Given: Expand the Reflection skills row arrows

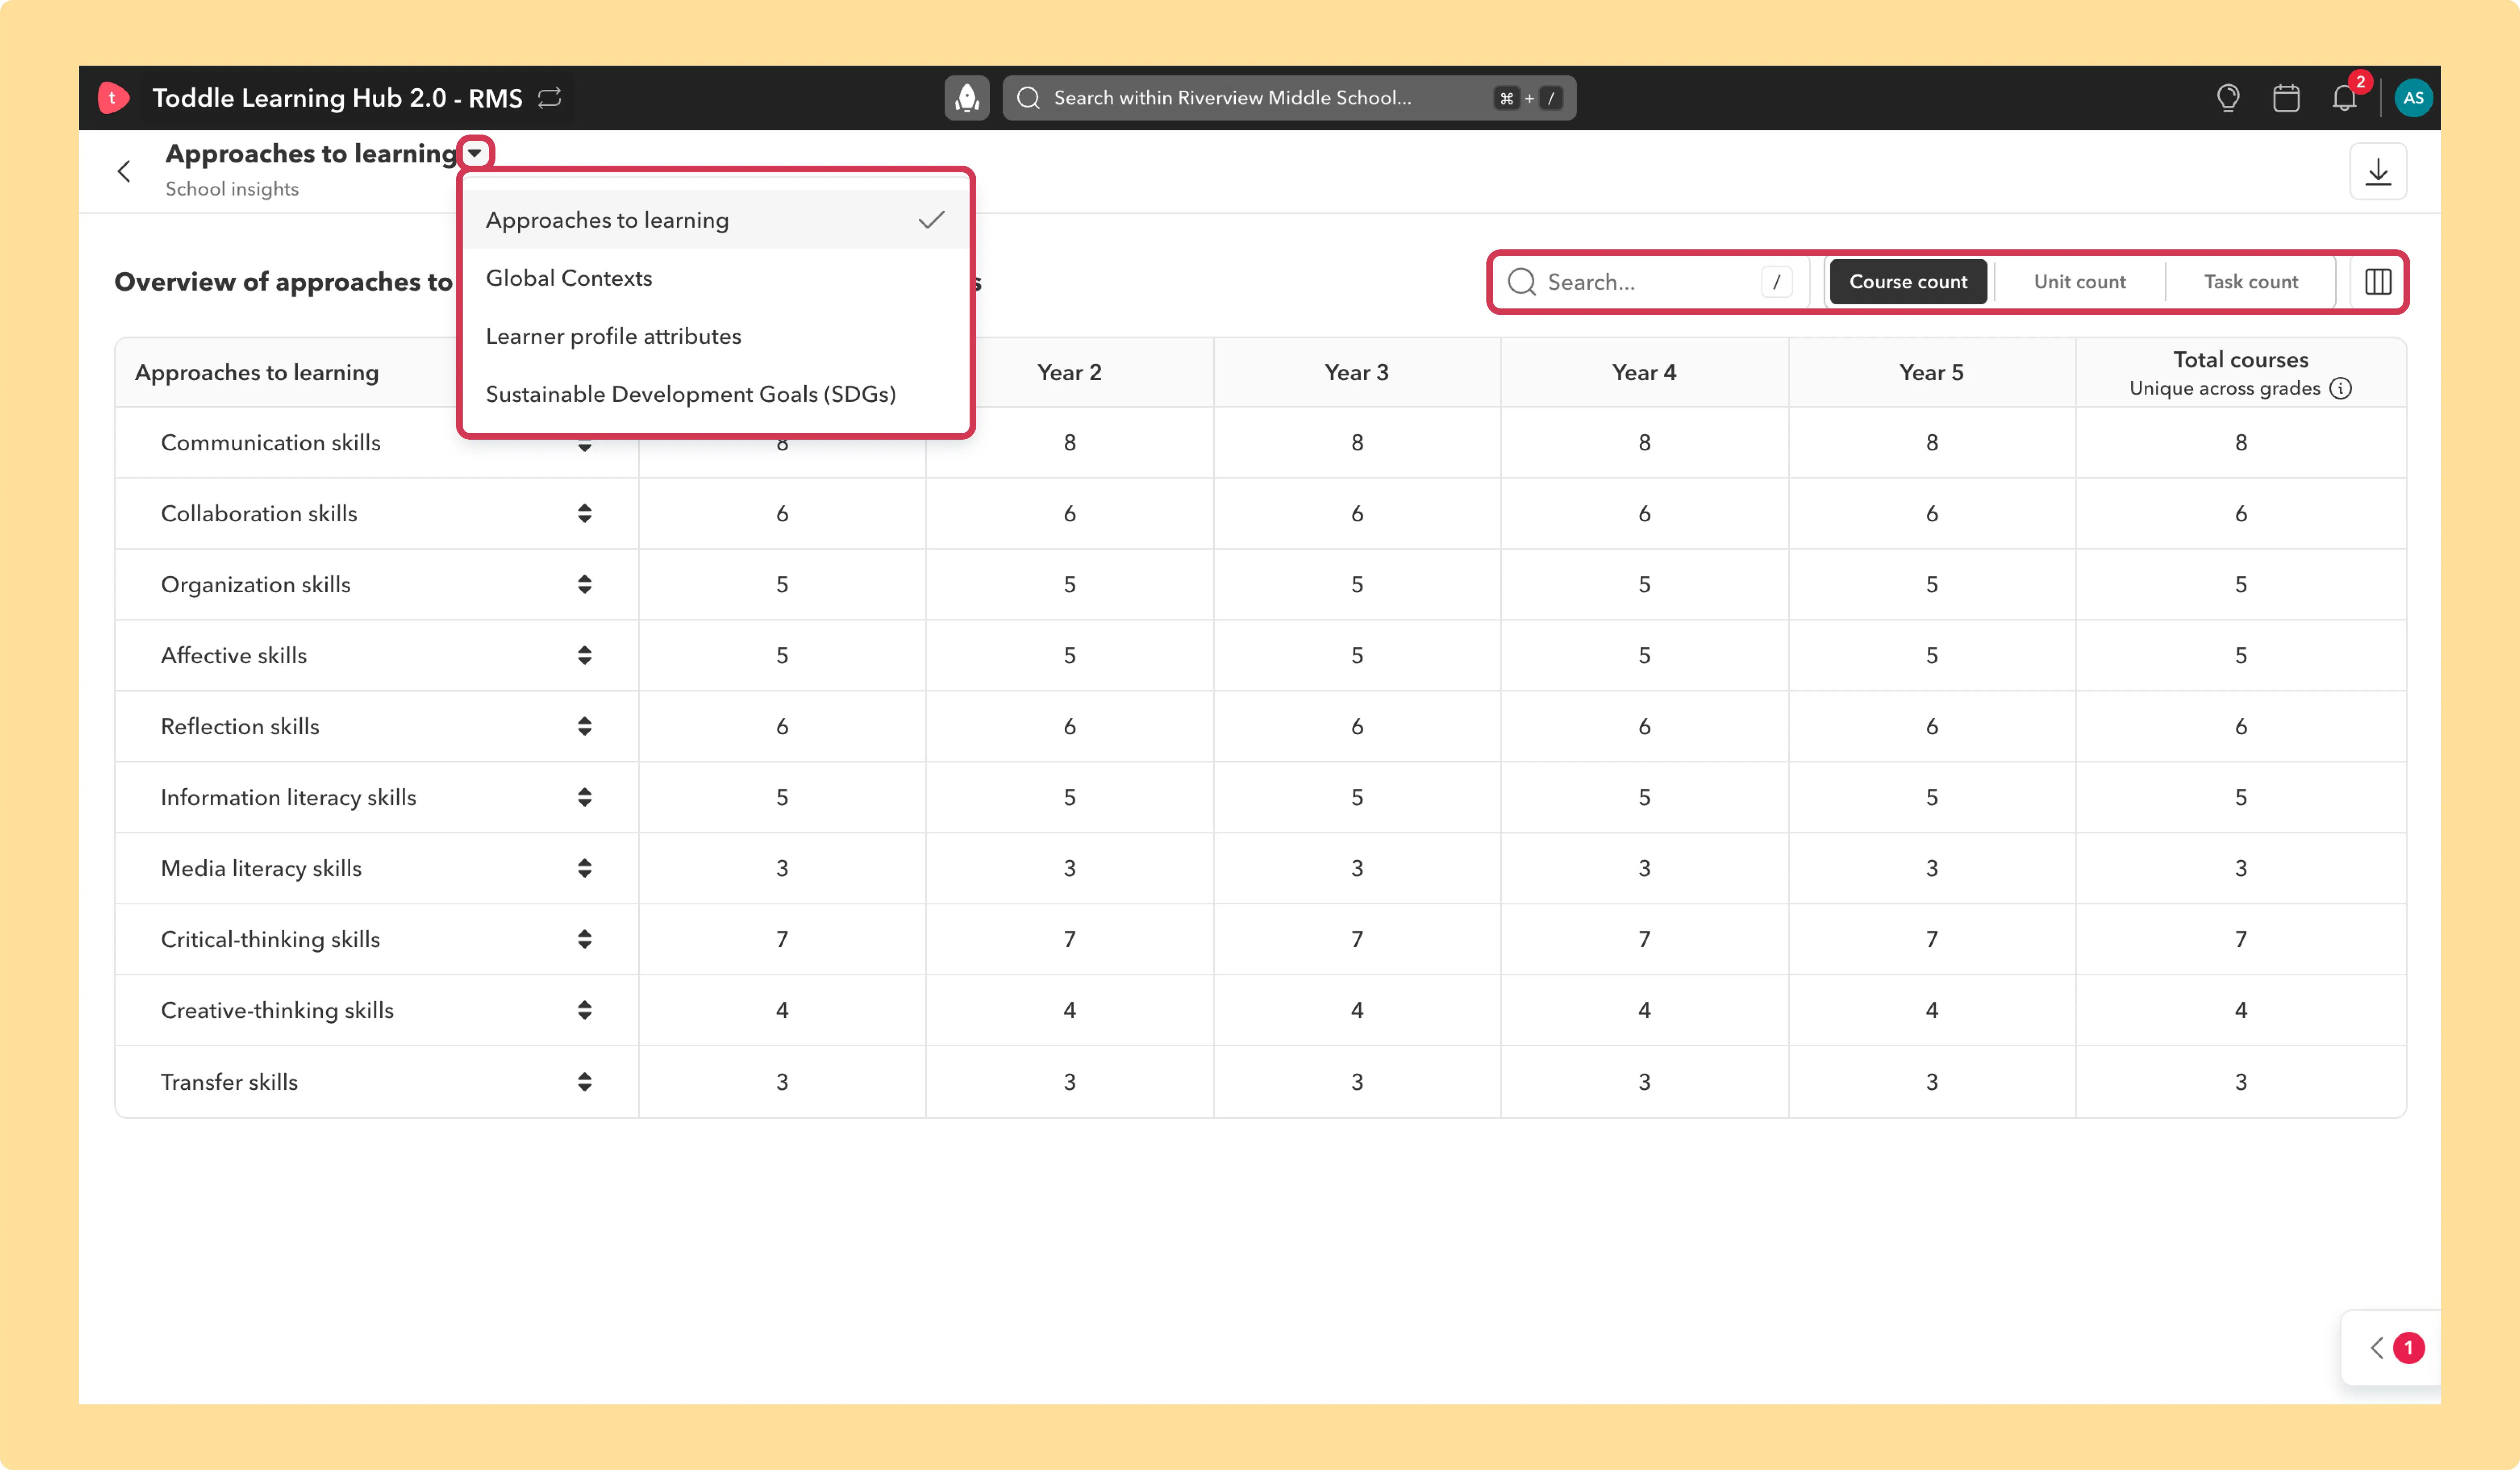Looking at the screenshot, I should (x=585, y=726).
